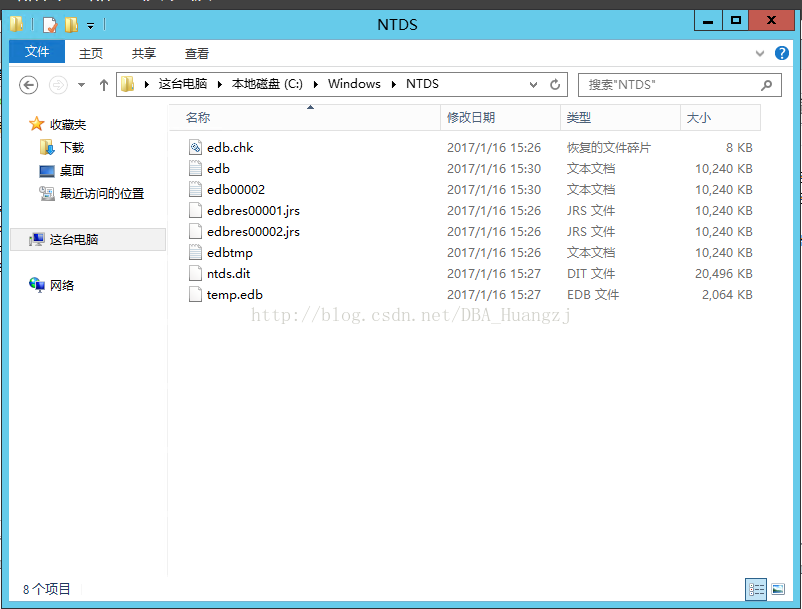Click the edbres00002.jrs file icon

coord(195,232)
